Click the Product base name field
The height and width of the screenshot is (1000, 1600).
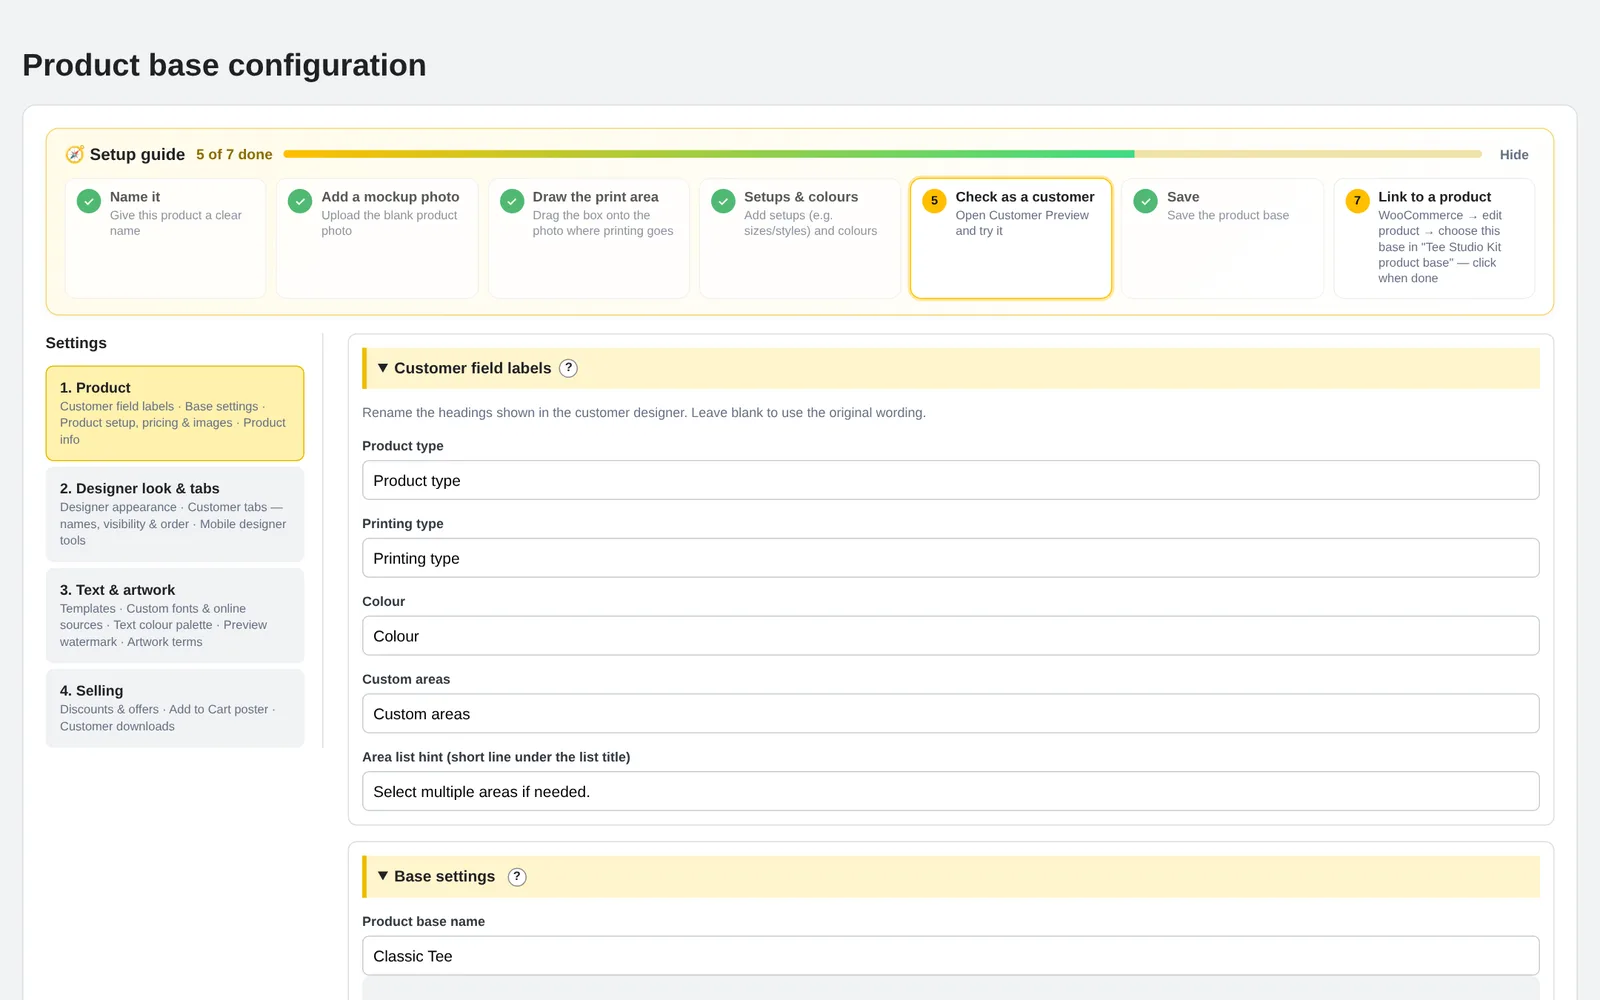950,956
